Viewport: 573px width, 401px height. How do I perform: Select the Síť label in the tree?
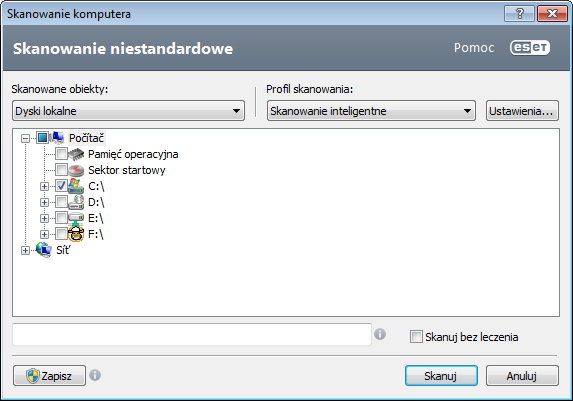click(x=63, y=250)
